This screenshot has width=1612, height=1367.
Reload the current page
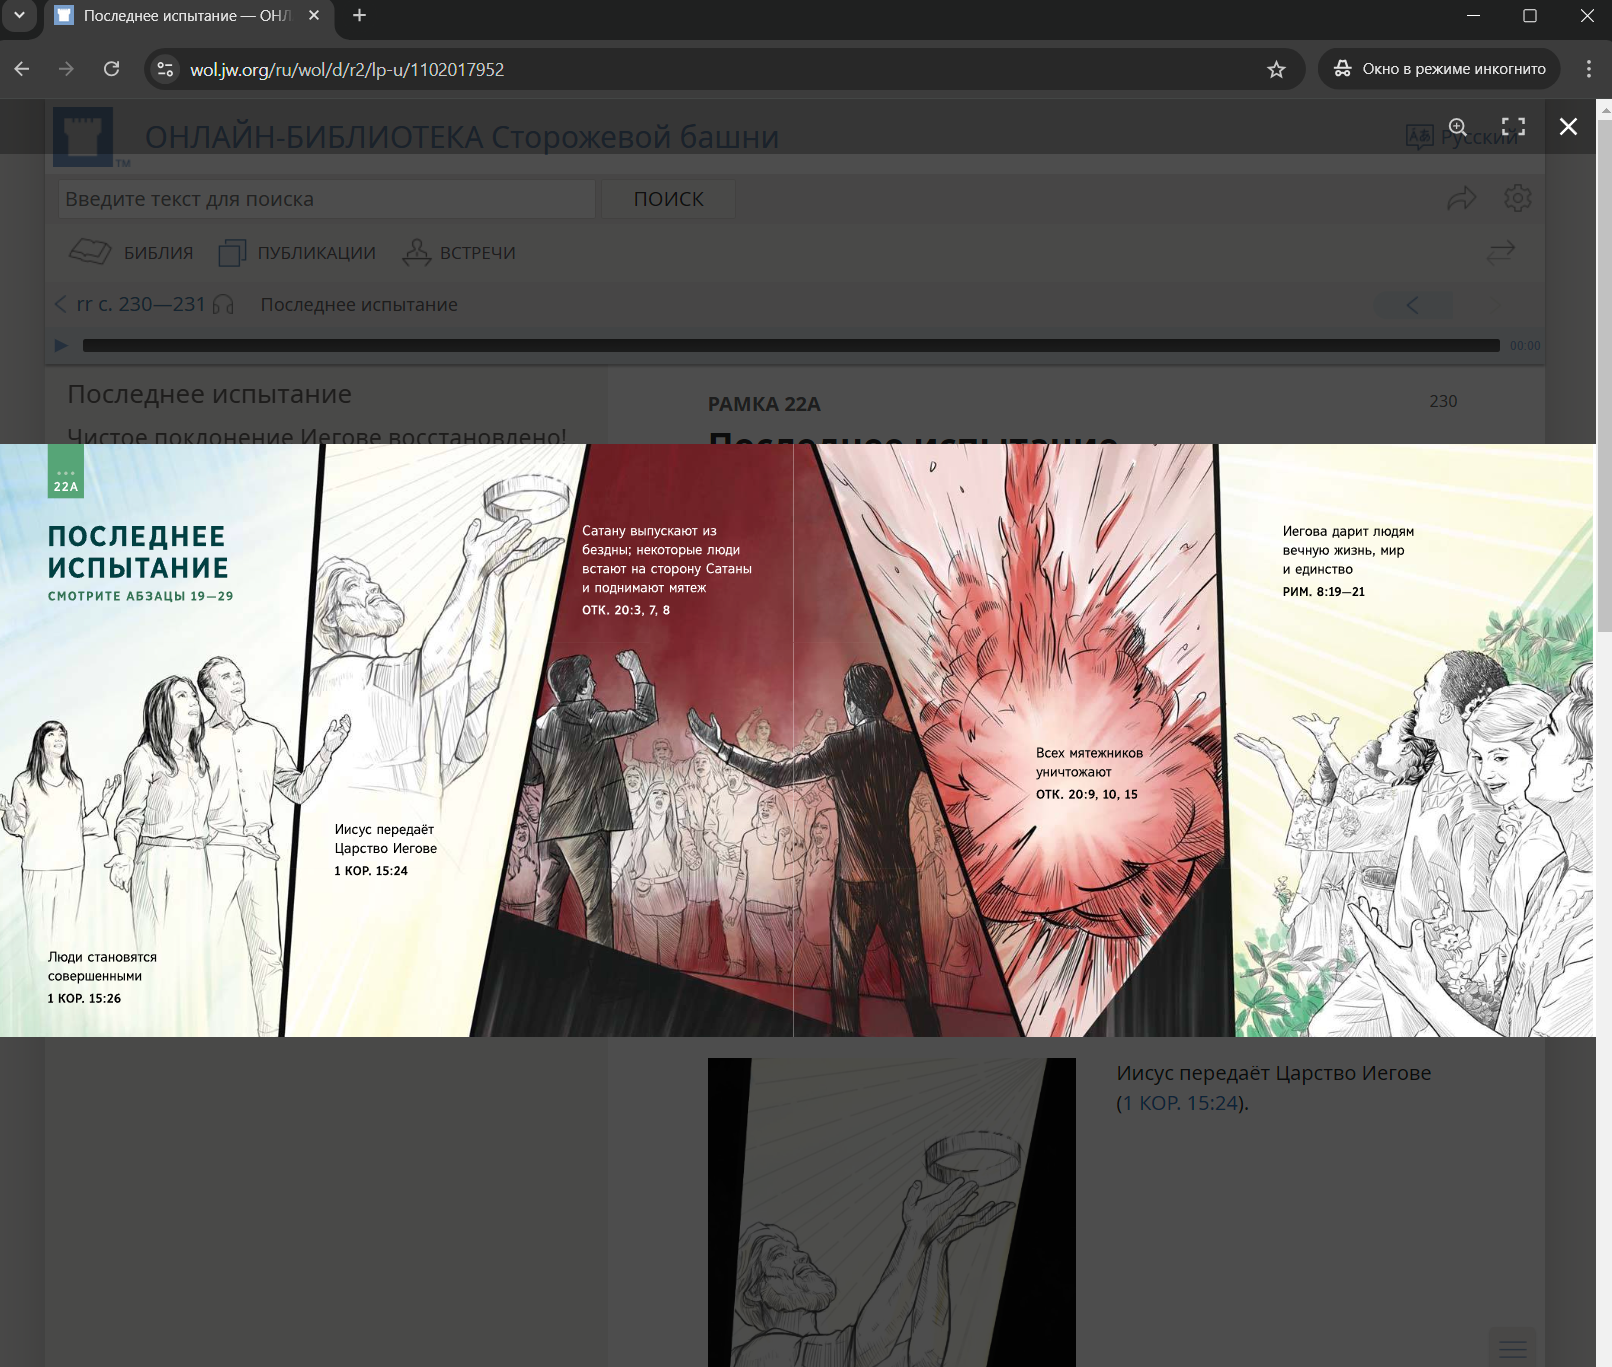[x=112, y=69]
